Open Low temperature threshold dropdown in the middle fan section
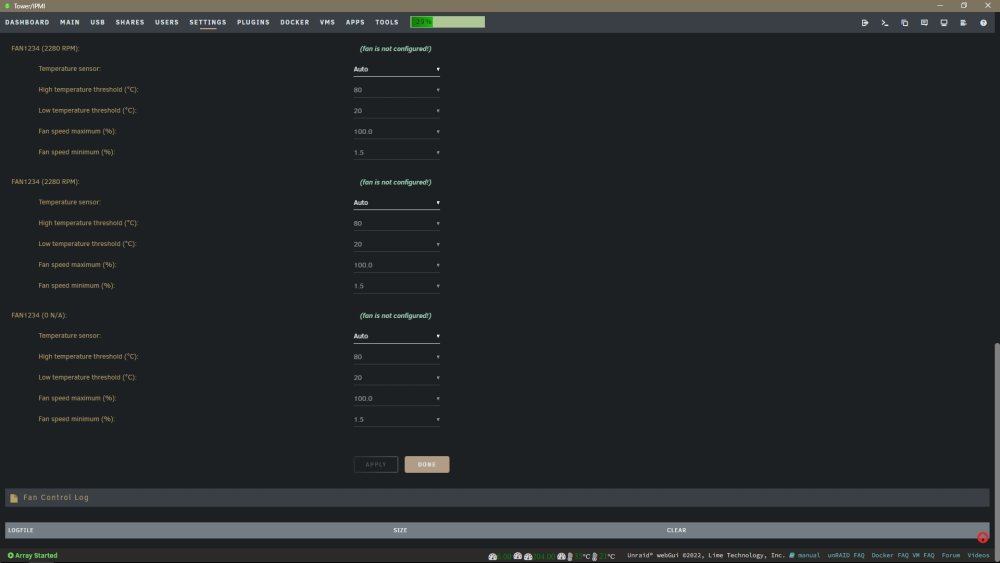 click(x=396, y=244)
